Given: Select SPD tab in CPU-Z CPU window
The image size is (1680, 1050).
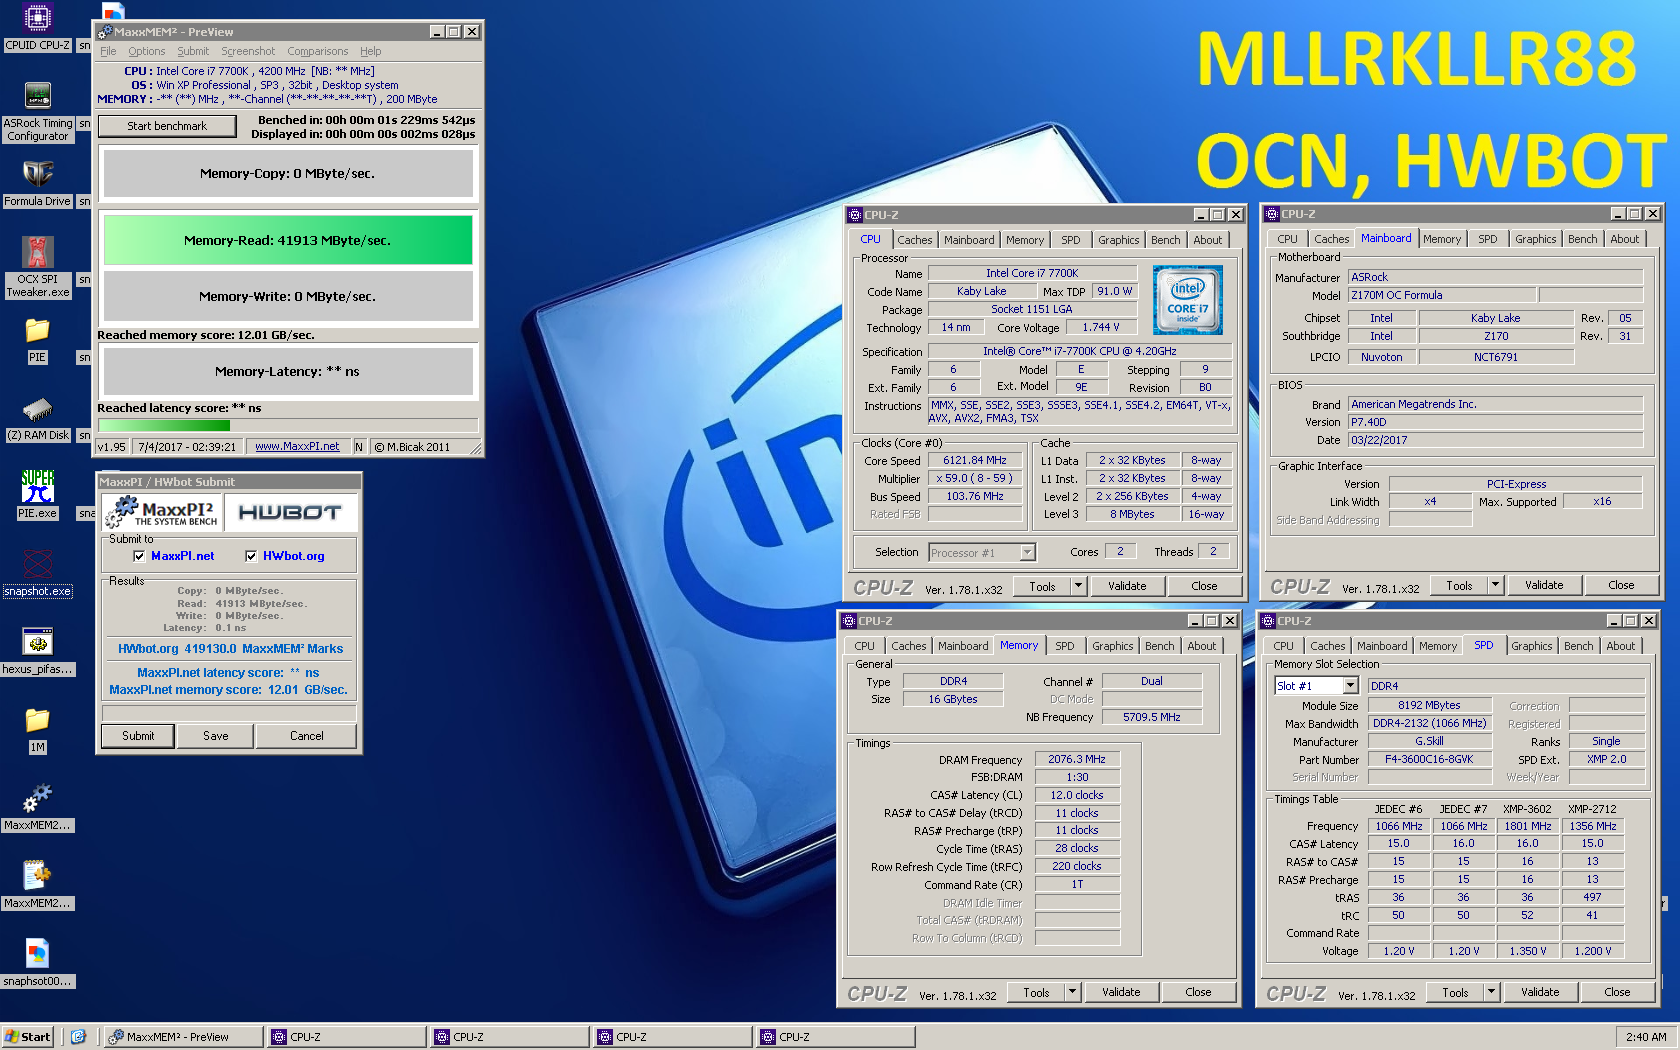Looking at the screenshot, I should pyautogui.click(x=1070, y=240).
